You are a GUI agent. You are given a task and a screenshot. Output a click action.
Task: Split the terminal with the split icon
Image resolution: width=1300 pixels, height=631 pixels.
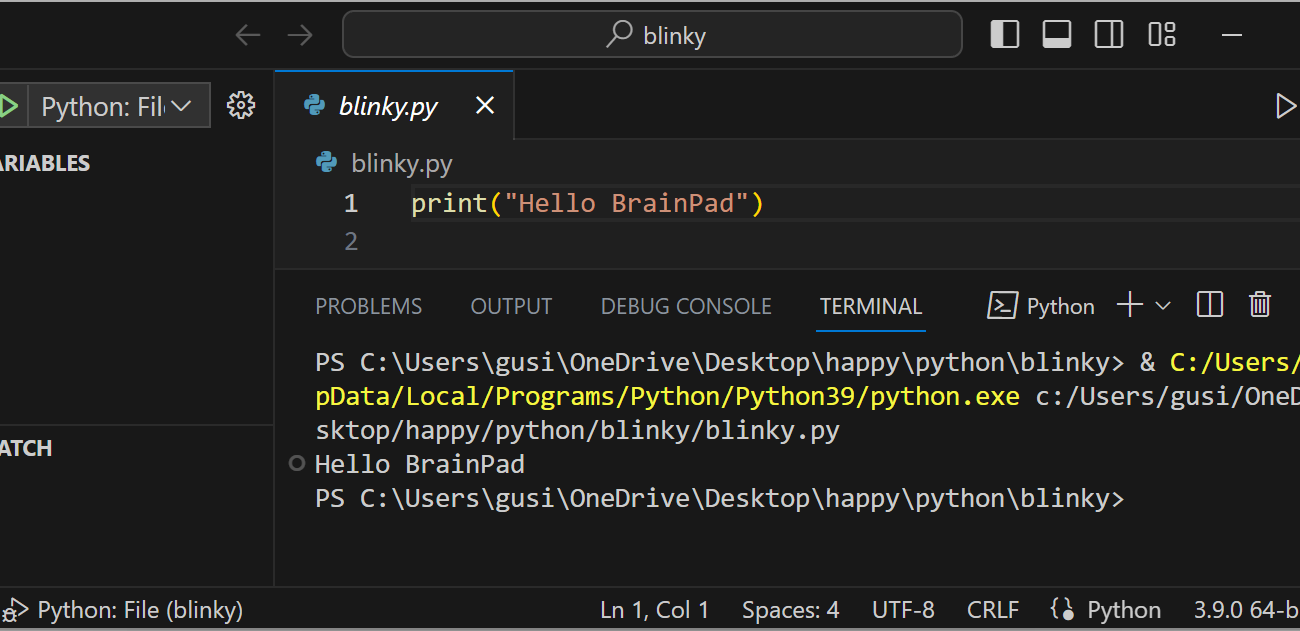[1210, 305]
